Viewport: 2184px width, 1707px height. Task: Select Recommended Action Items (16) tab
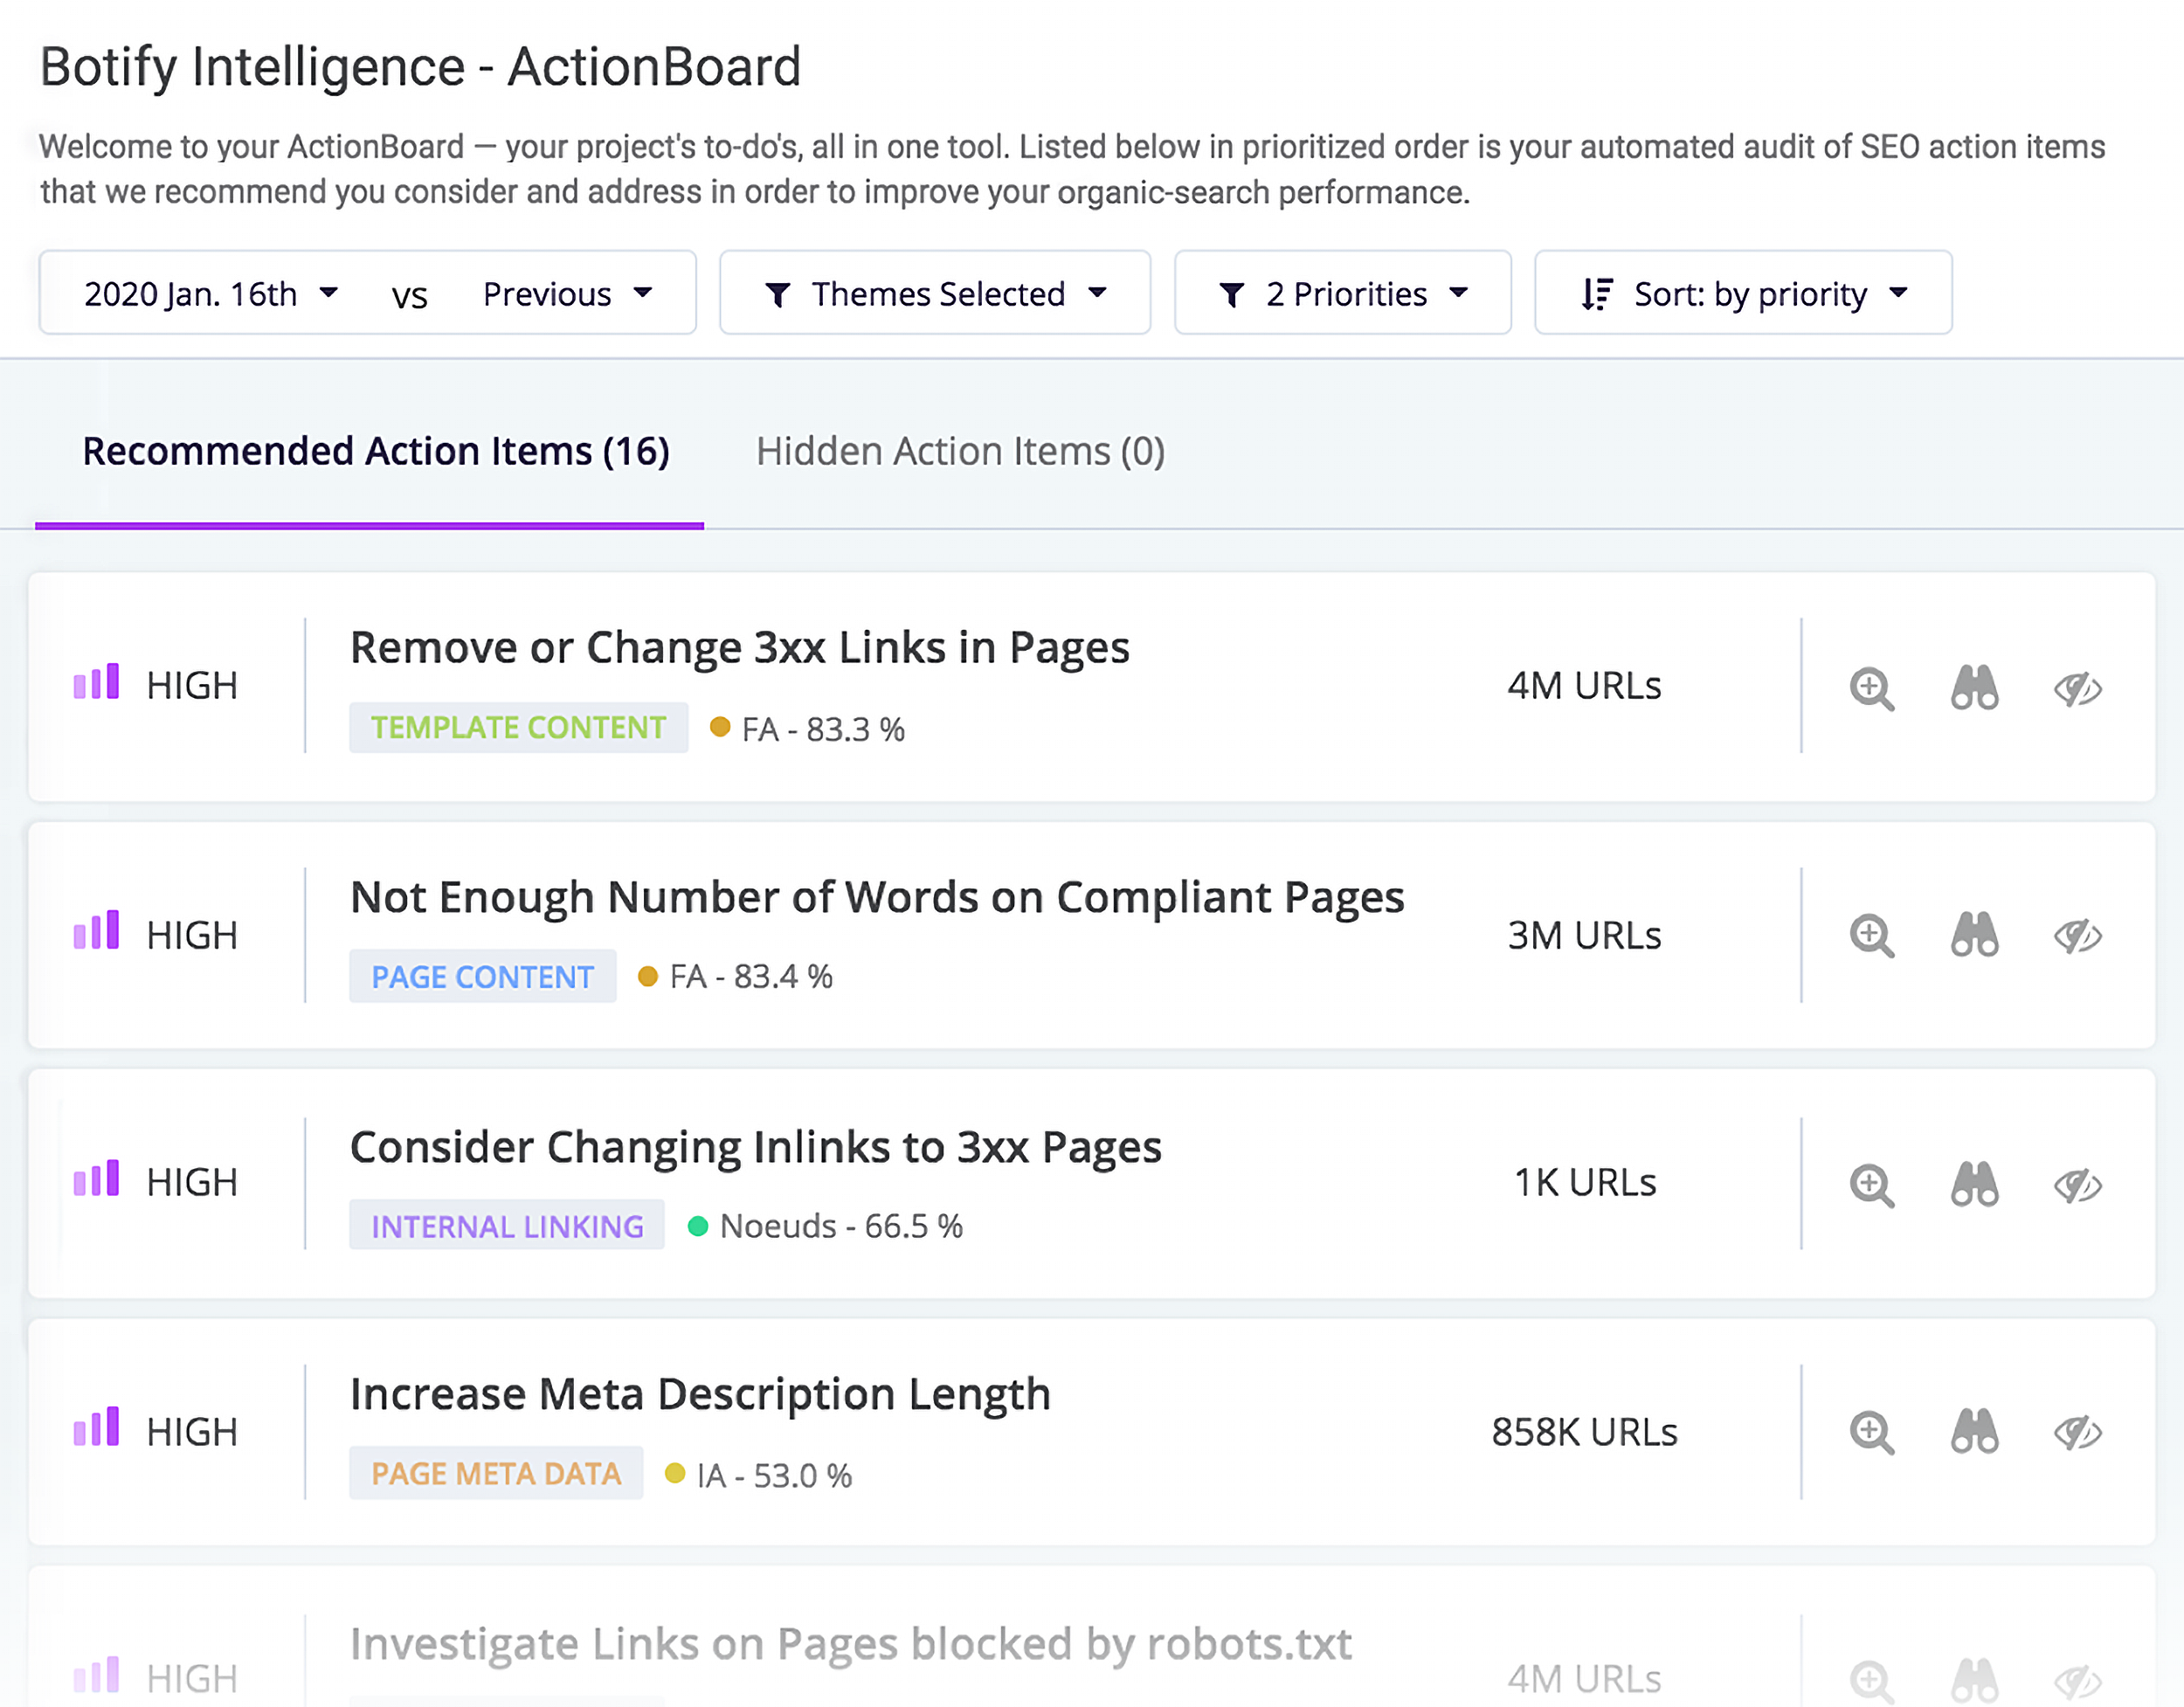pos(376,451)
